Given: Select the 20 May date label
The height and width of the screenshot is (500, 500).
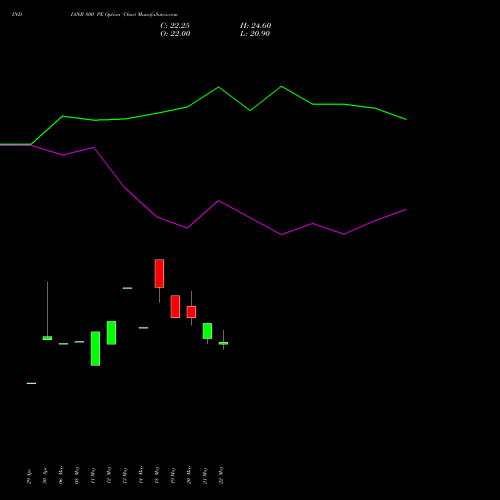Looking at the screenshot, I should [189, 475].
